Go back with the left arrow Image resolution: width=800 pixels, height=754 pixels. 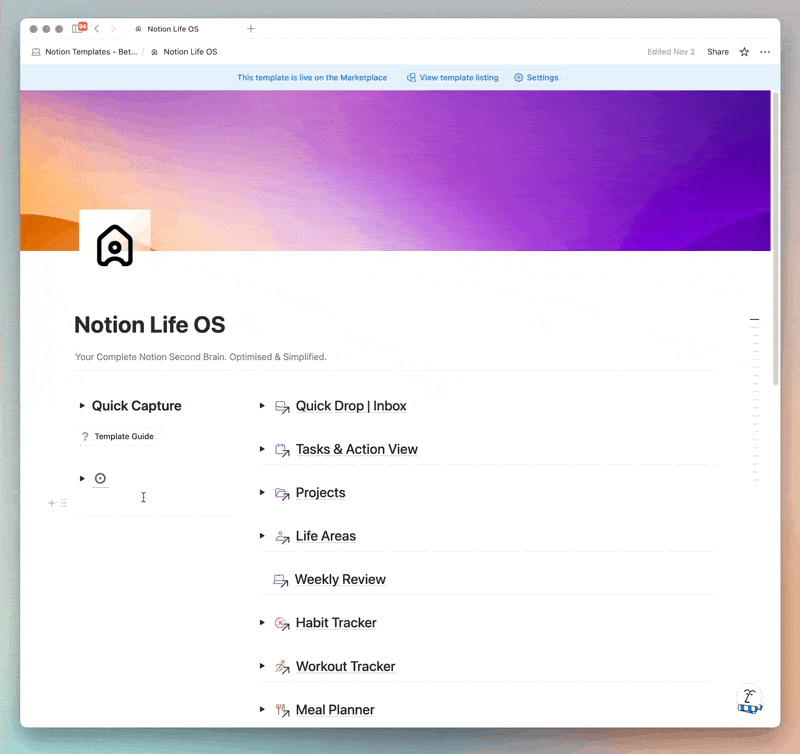[x=97, y=29]
